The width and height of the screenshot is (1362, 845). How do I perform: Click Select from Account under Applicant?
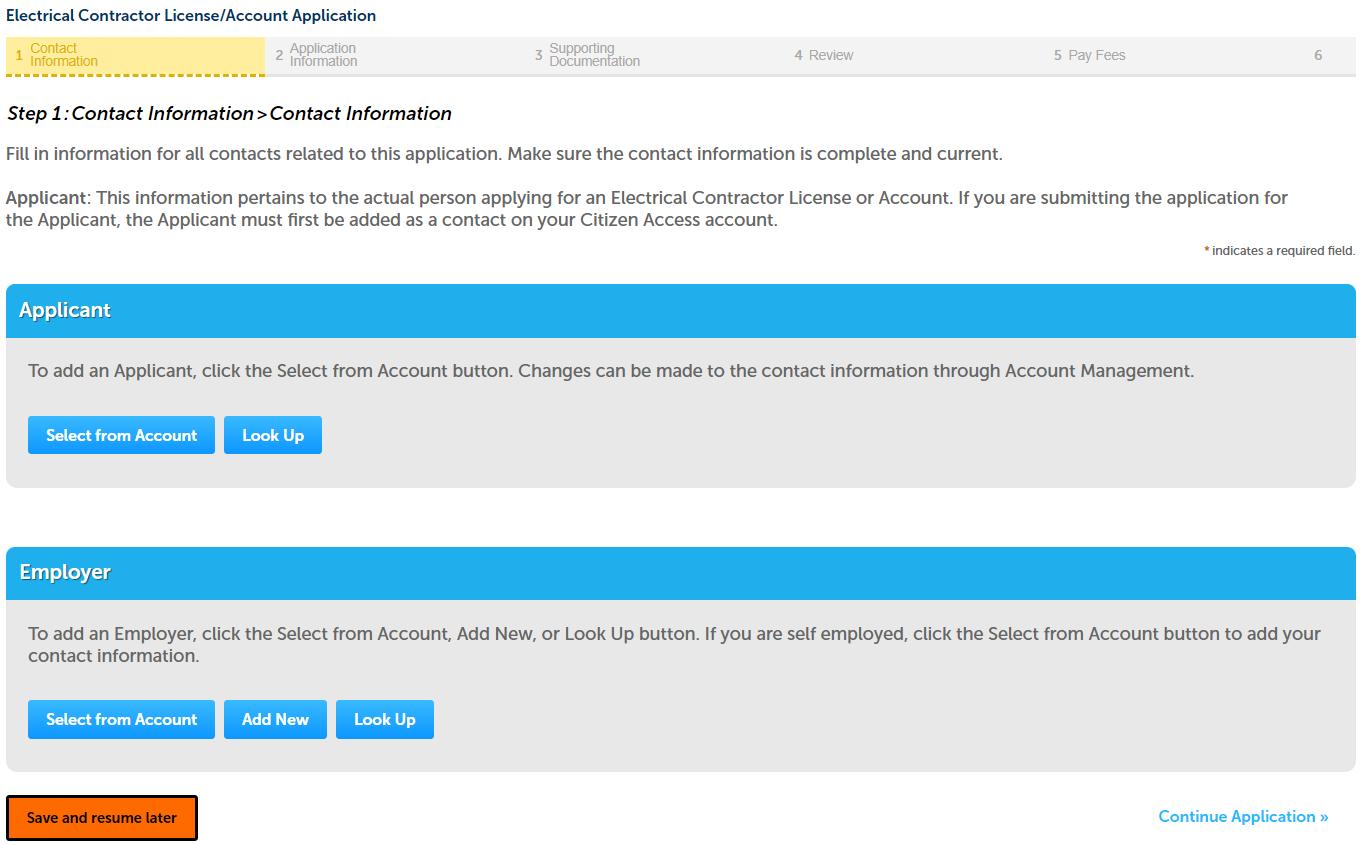tap(121, 435)
